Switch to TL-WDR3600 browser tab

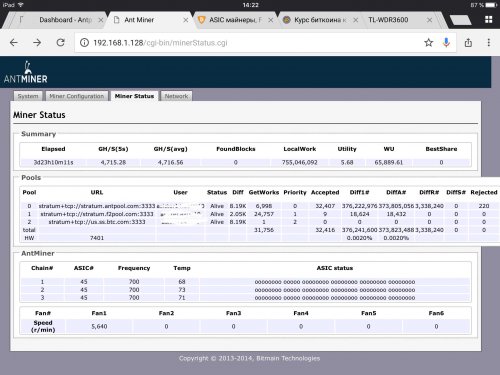click(388, 20)
